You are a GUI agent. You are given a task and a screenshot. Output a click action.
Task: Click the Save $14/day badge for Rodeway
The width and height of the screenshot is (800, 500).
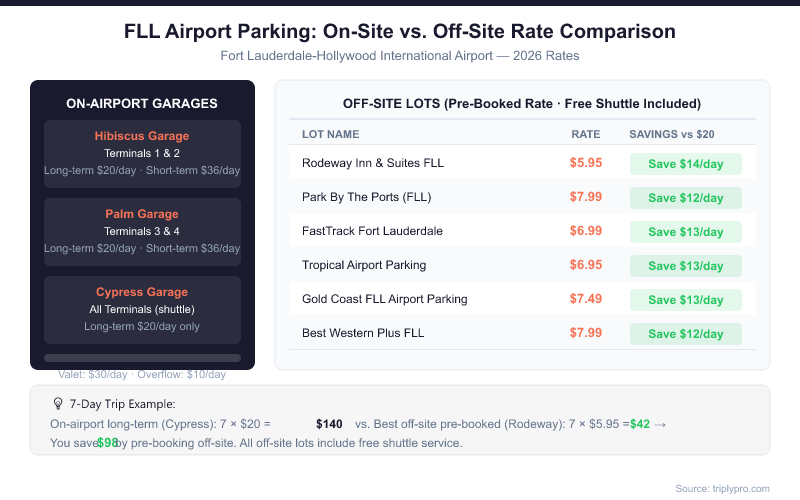click(x=685, y=164)
